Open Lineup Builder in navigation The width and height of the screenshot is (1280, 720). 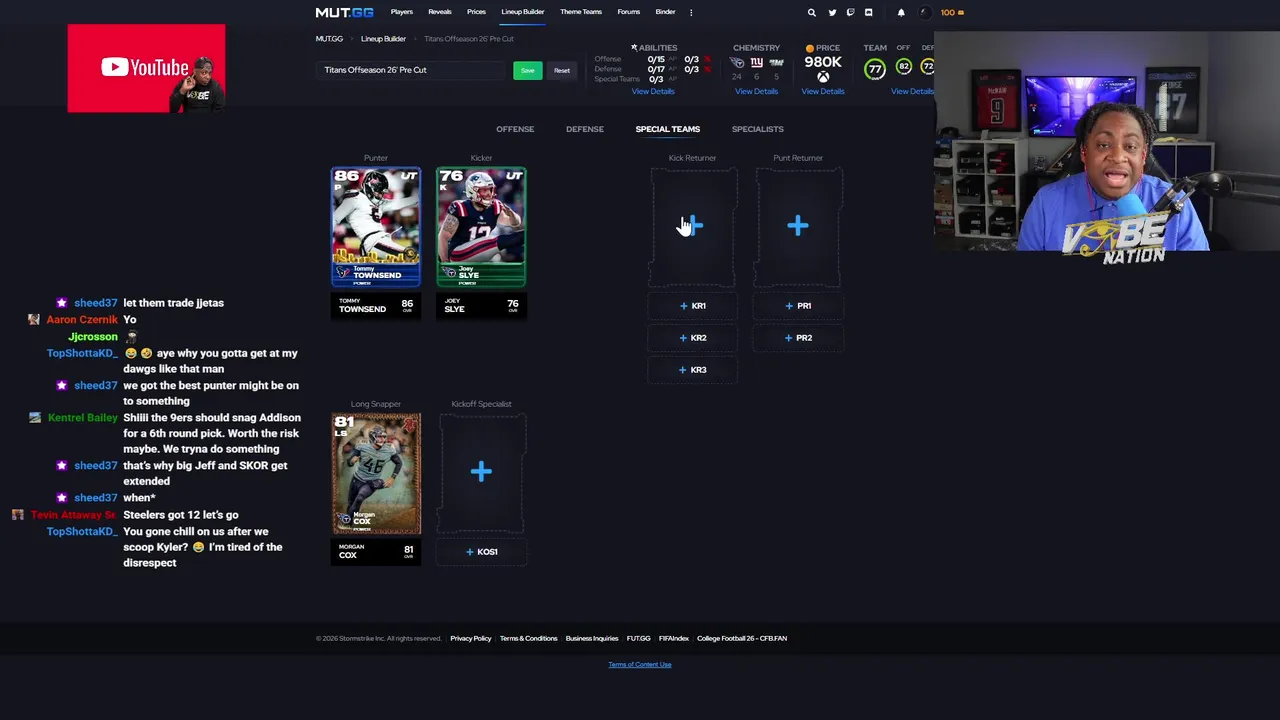pyautogui.click(x=523, y=12)
